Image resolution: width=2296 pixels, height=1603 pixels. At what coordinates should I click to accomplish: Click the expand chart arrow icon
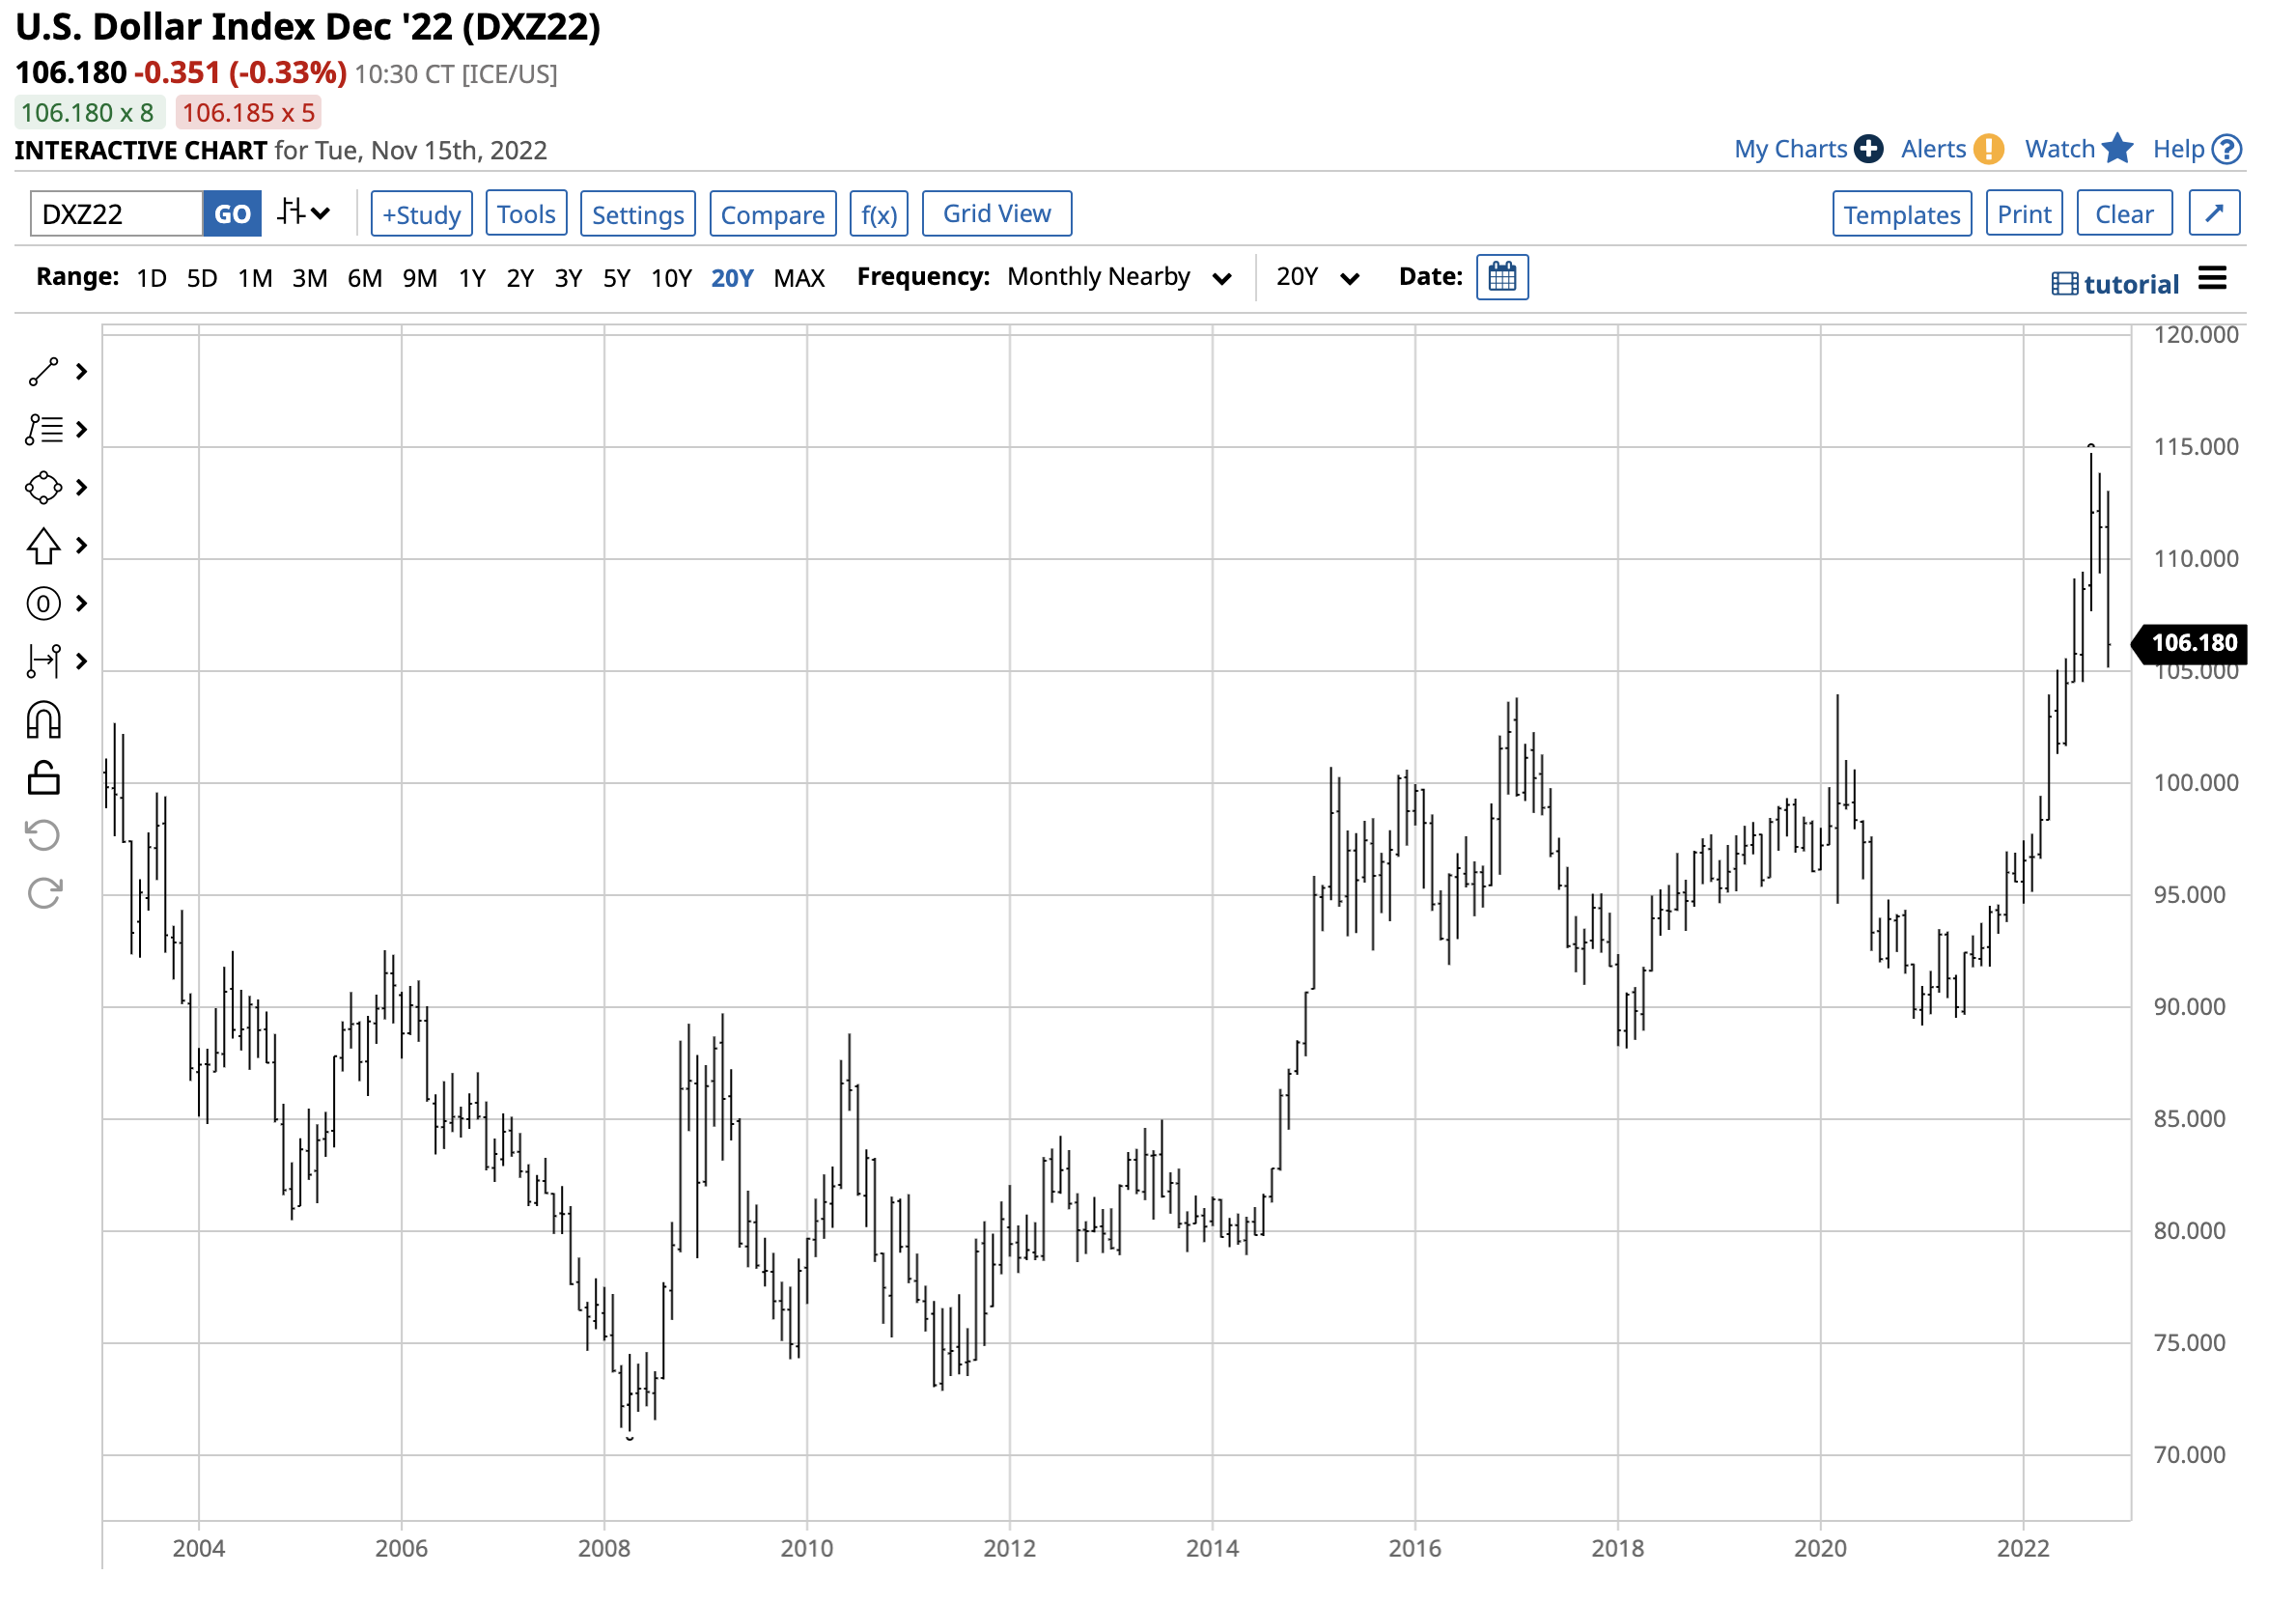(2213, 214)
